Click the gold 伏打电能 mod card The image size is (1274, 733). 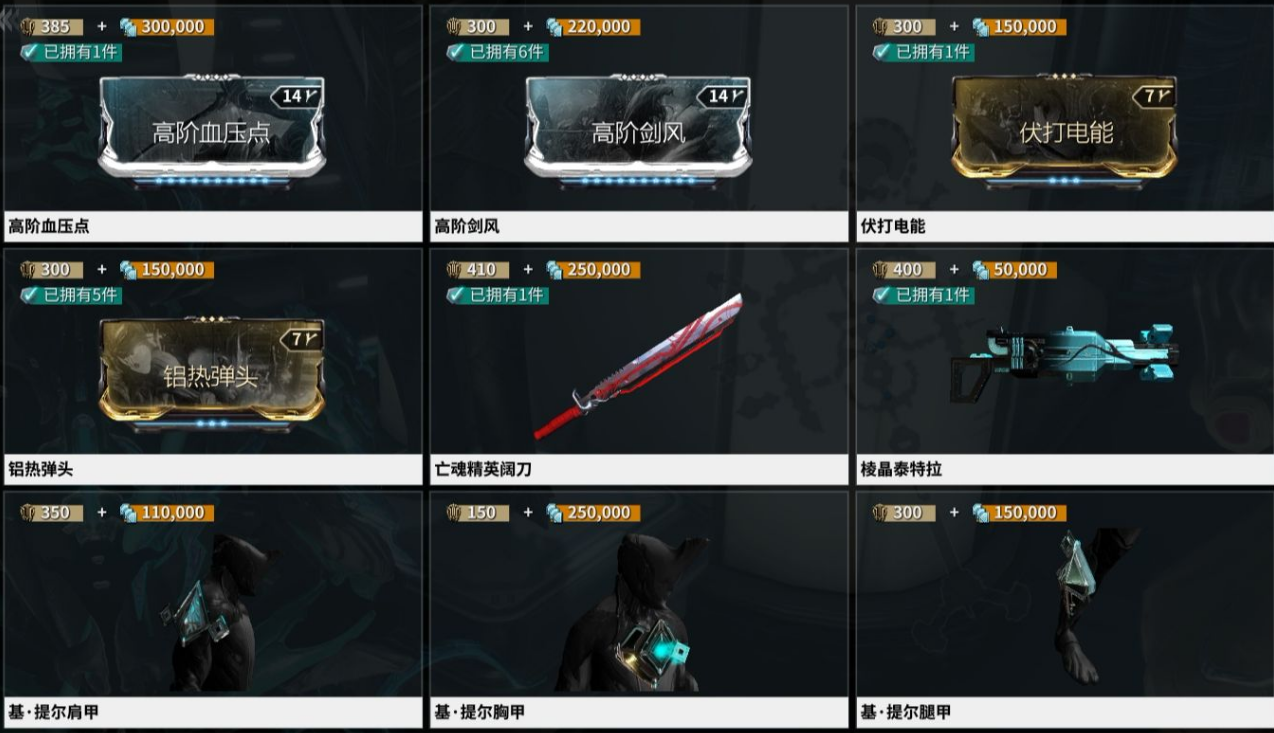point(1065,129)
